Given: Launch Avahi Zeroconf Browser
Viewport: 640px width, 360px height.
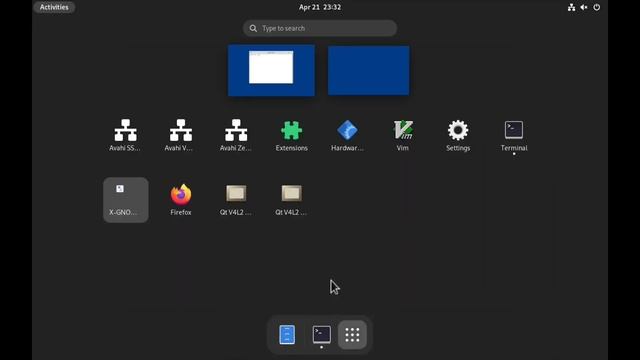Looking at the screenshot, I should click(x=236, y=136).
